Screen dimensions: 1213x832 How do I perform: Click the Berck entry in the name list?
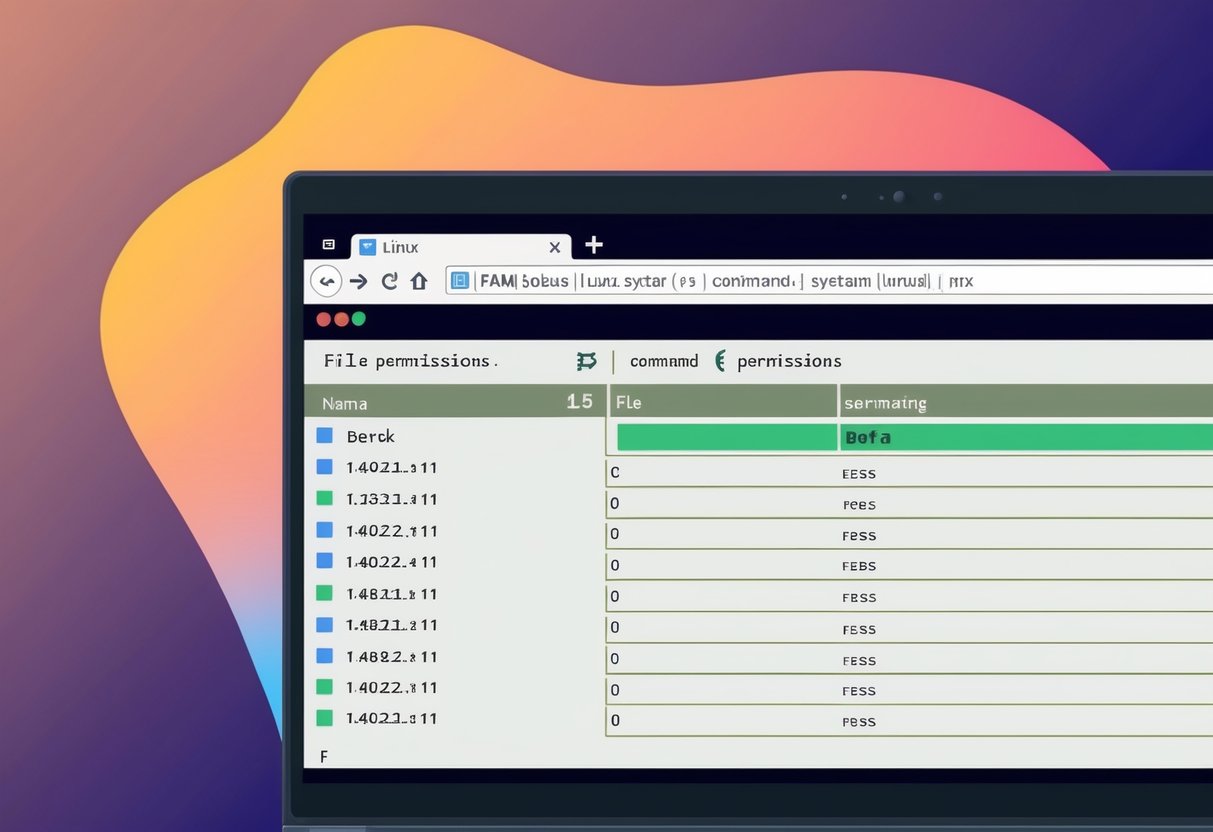370,436
